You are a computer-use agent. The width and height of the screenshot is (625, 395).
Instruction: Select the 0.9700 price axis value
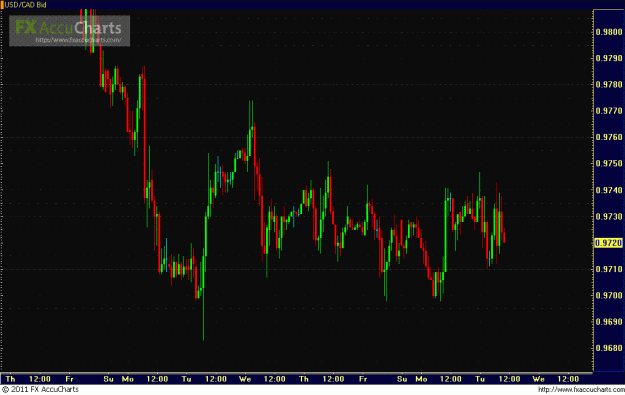(x=609, y=296)
